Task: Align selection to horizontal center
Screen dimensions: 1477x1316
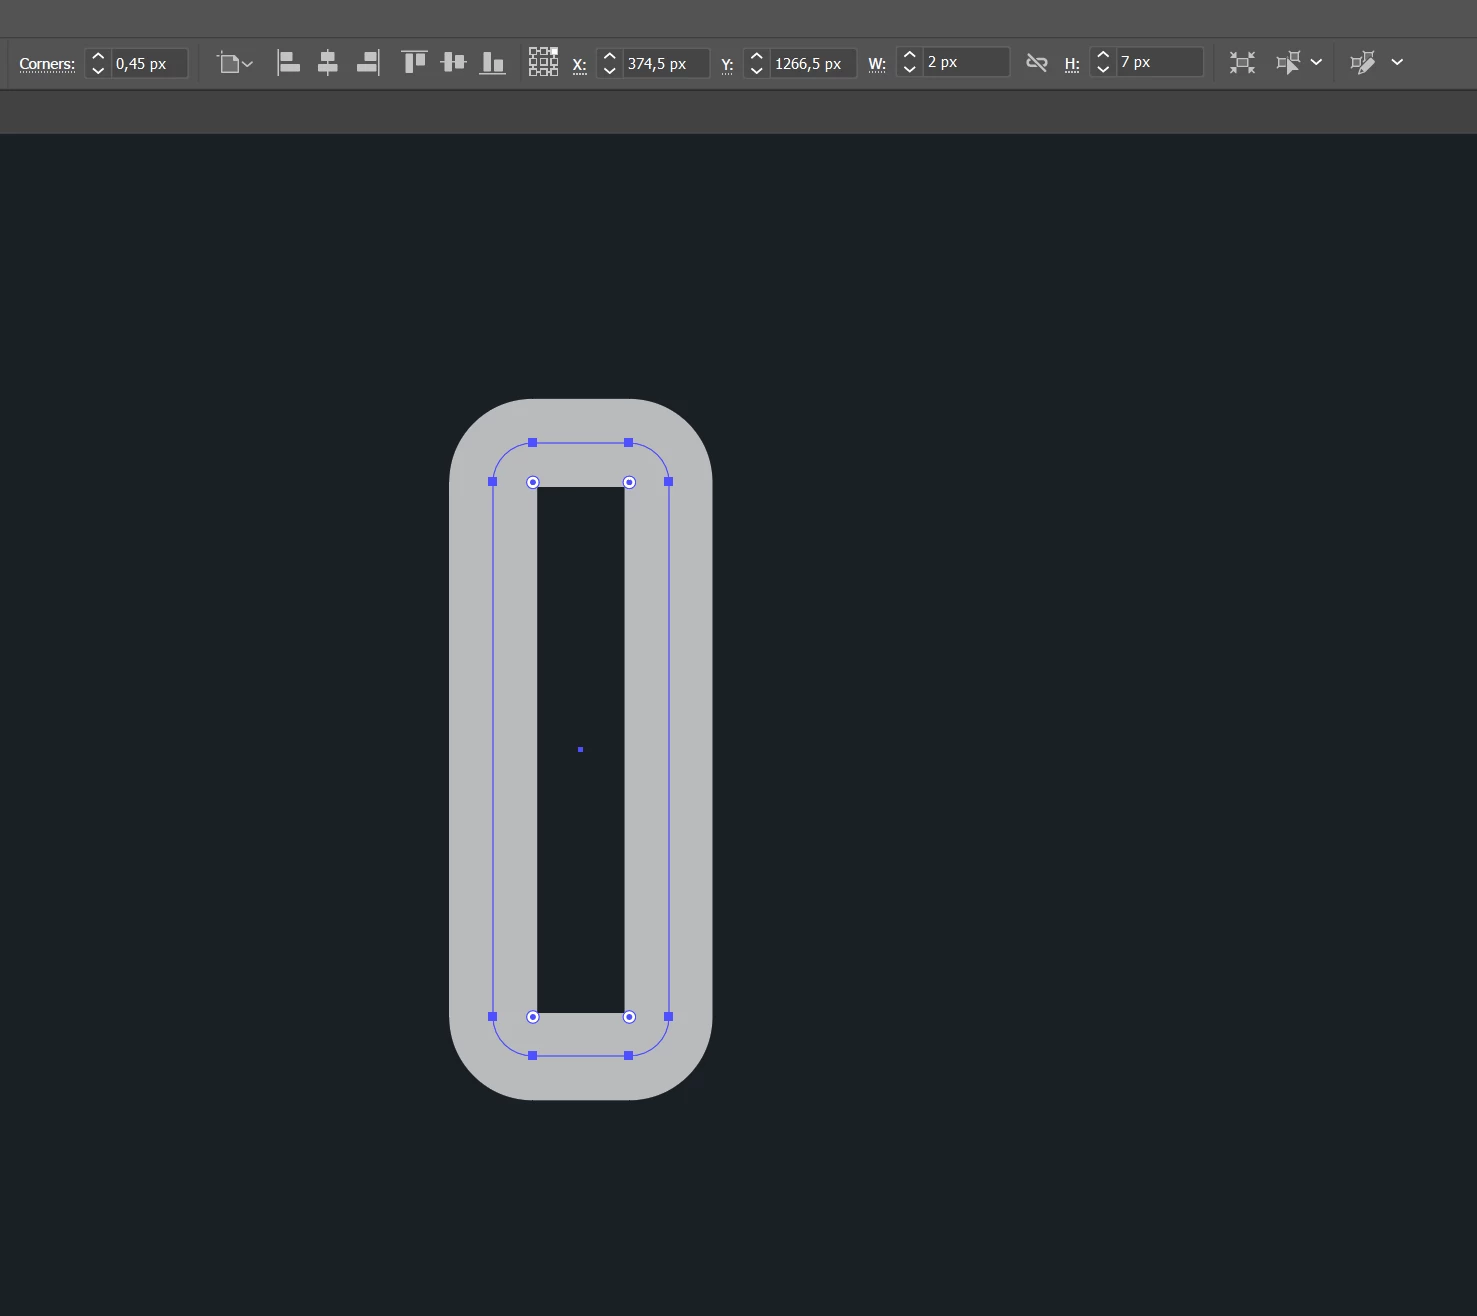Action: pyautogui.click(x=328, y=63)
